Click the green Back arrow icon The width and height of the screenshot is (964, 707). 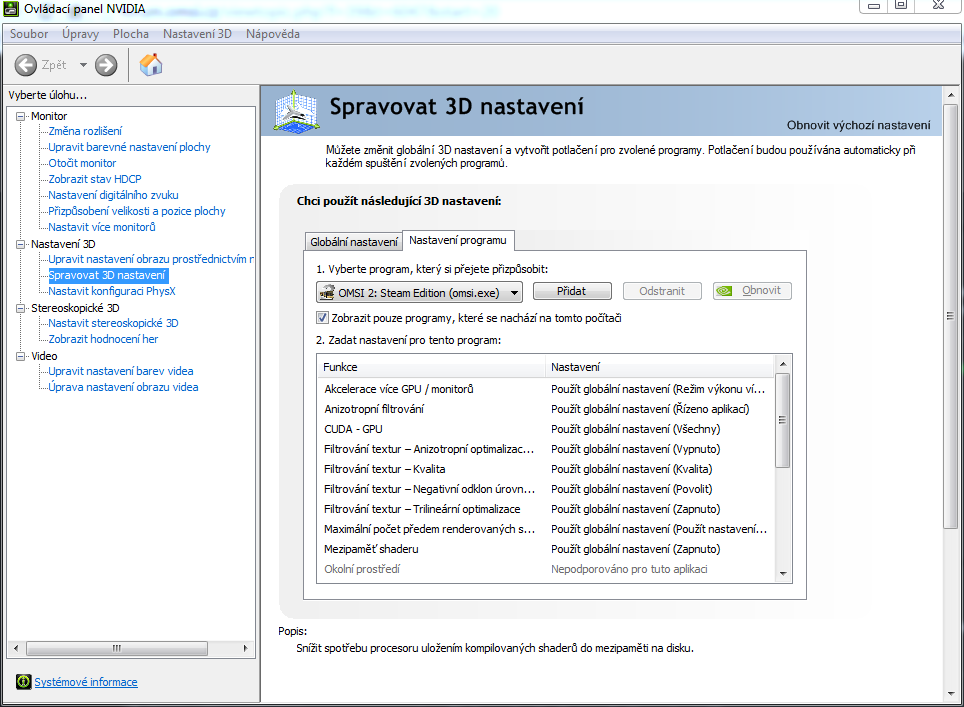[x=26, y=65]
